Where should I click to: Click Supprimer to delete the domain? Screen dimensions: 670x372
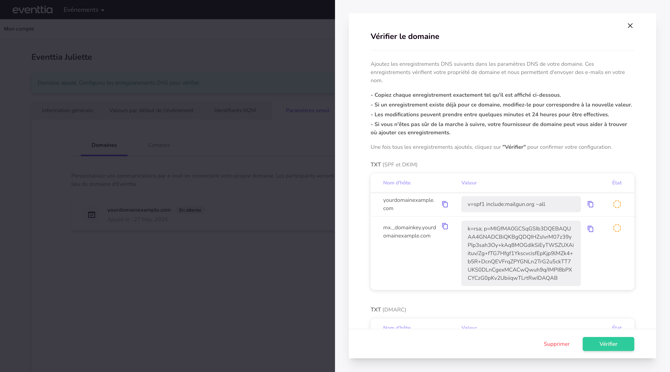pos(556,344)
